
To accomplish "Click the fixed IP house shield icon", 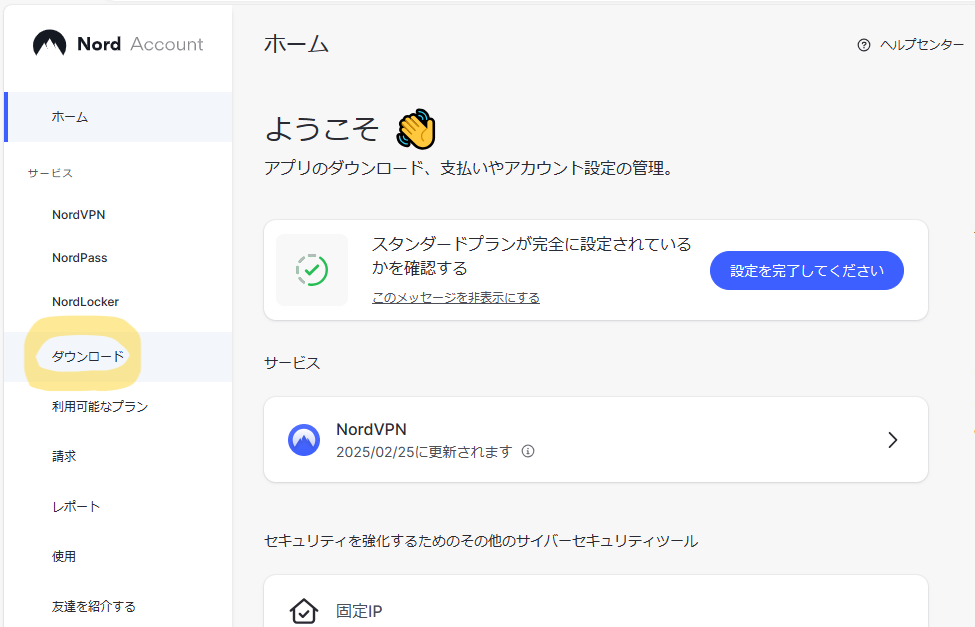I will [x=304, y=611].
